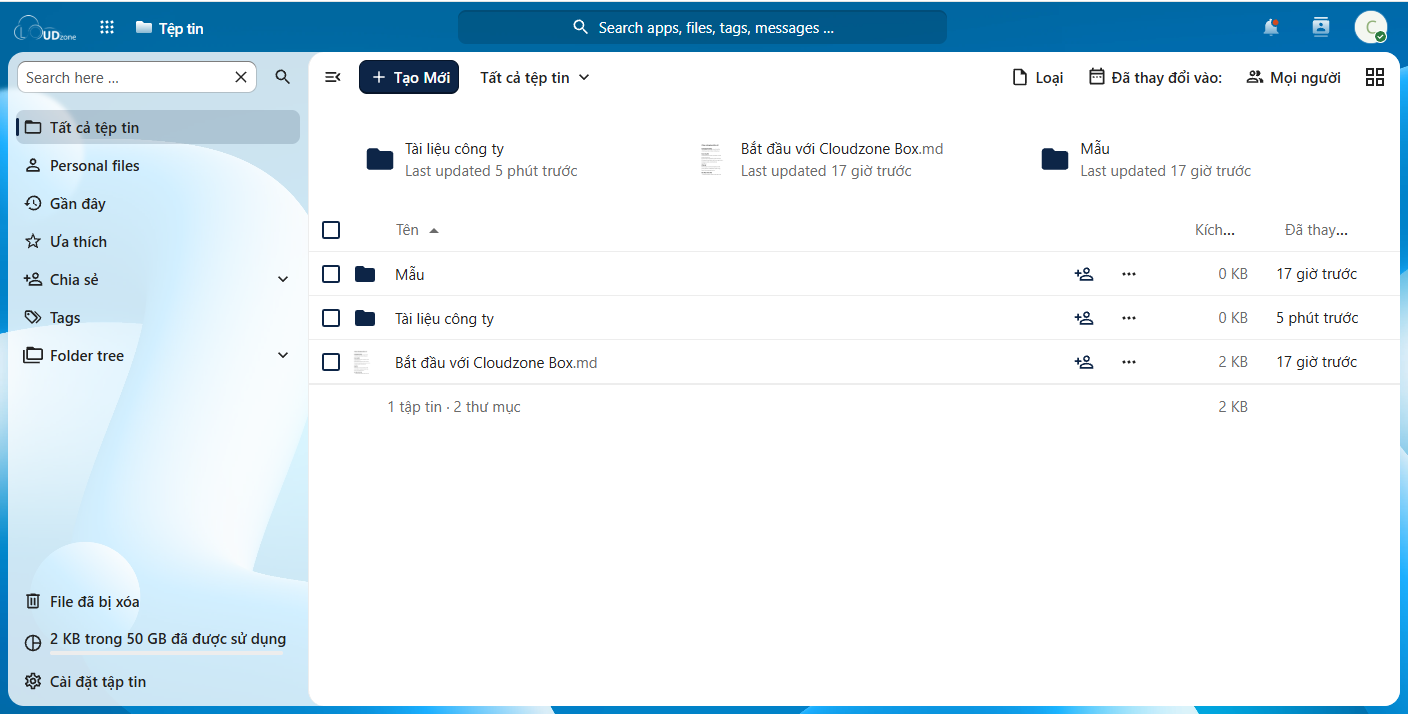
Task: Check the Tài liệu công ty row checkbox
Action: 331,318
